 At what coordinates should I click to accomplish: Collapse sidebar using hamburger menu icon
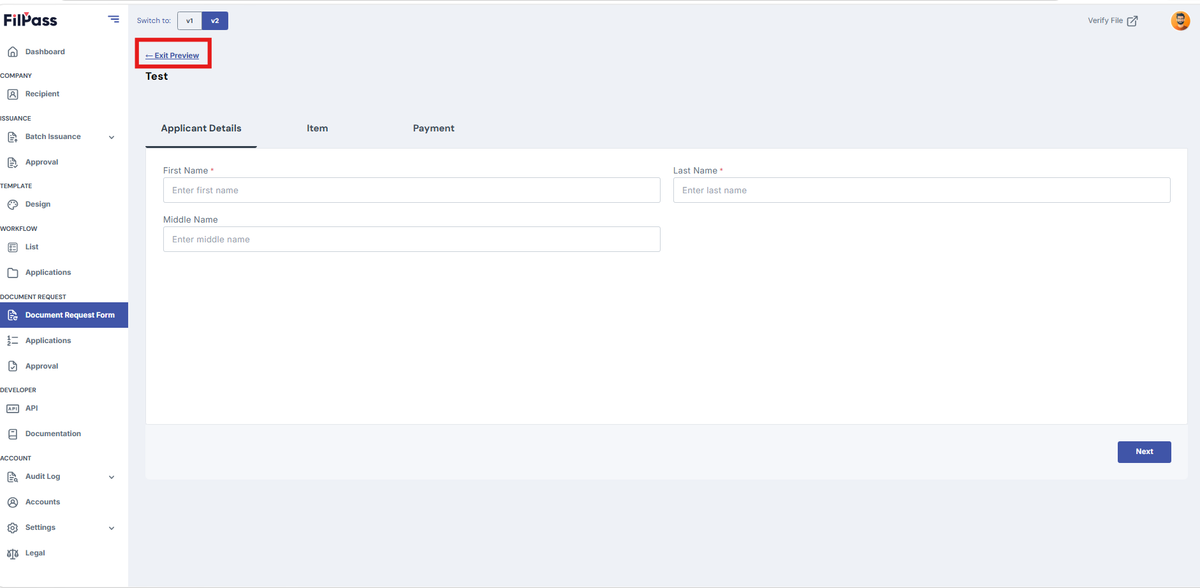(x=113, y=20)
